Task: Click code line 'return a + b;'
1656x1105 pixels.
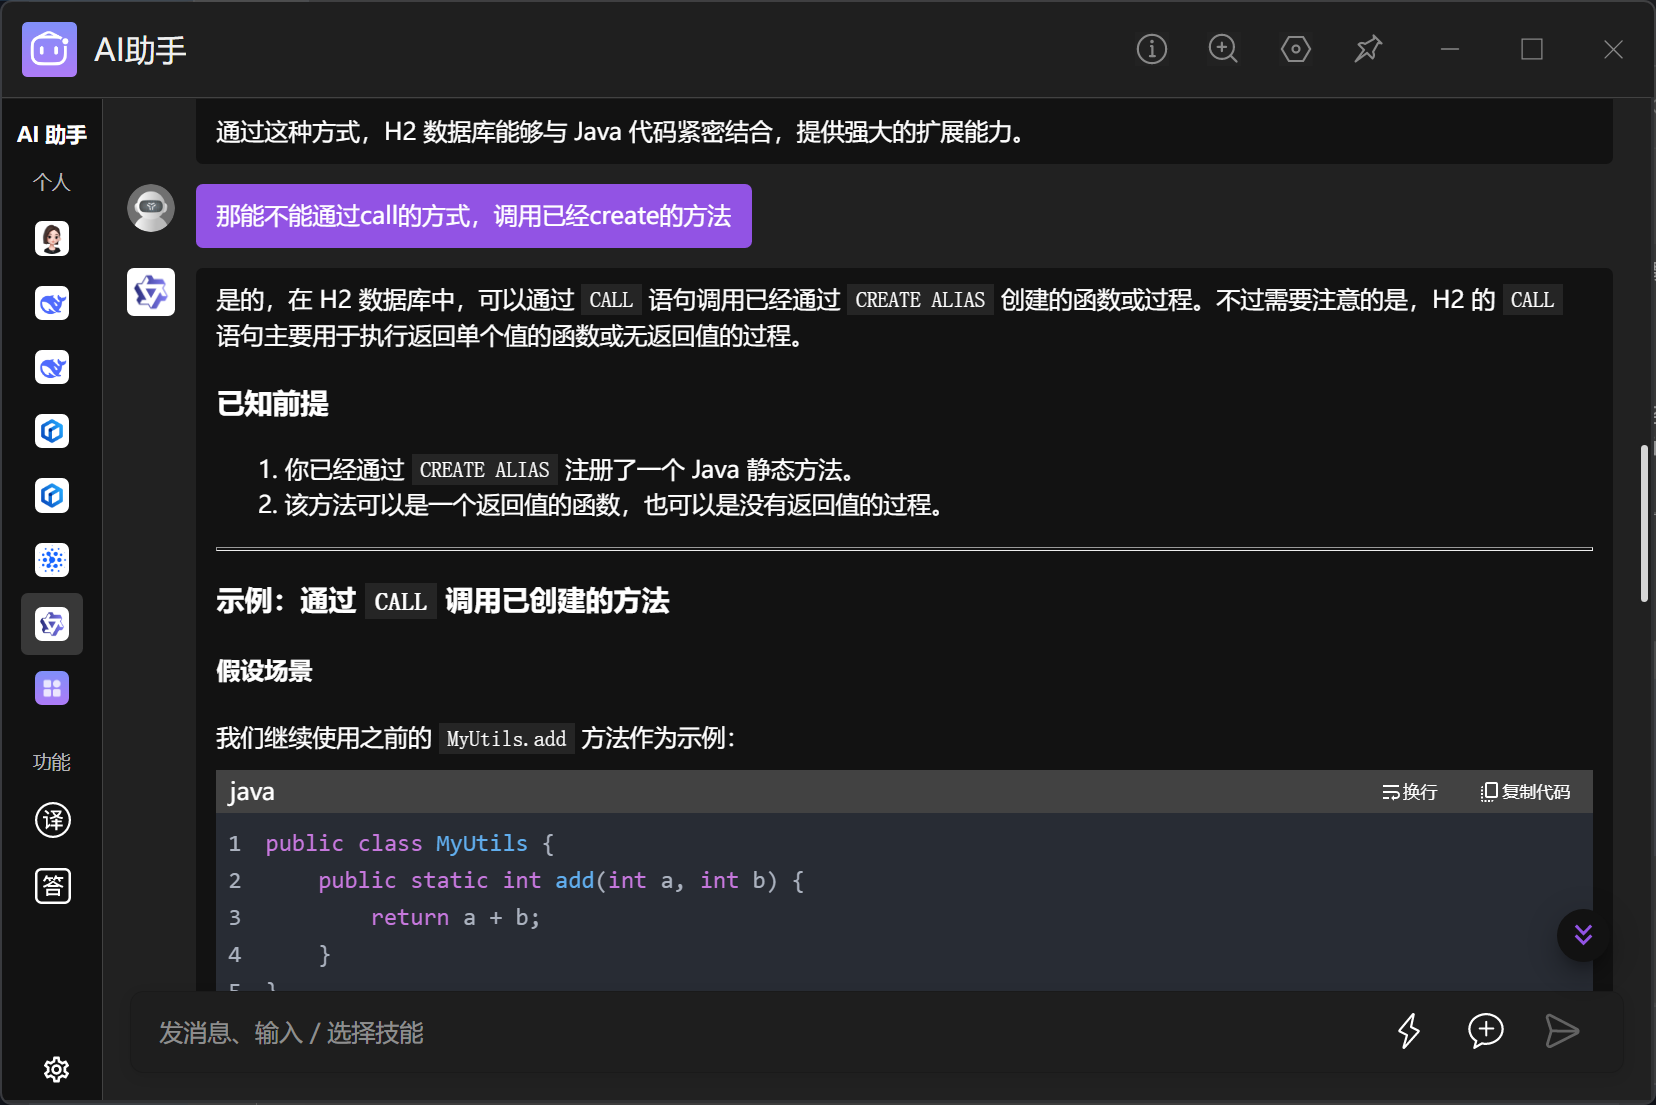Action: point(455,918)
